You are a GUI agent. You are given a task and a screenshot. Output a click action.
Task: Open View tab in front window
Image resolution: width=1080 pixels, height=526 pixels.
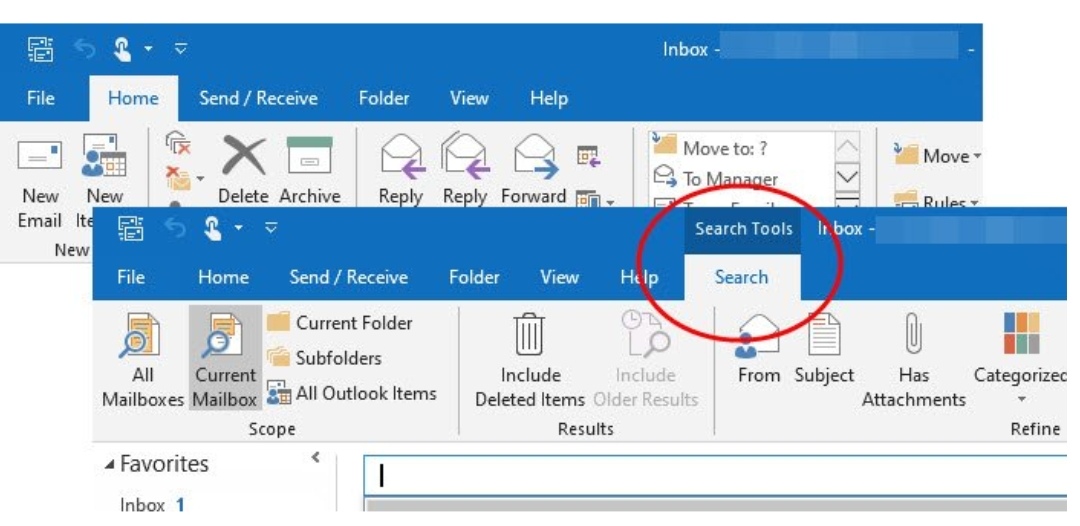coord(559,277)
